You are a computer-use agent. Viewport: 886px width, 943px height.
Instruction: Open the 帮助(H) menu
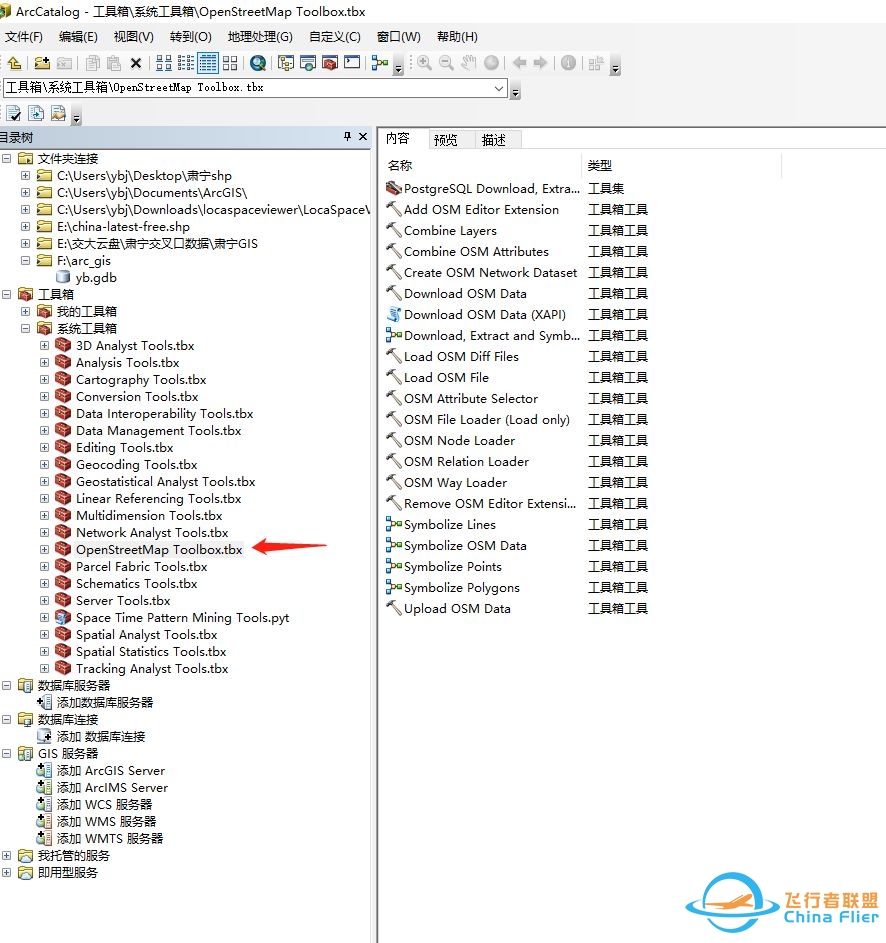pos(457,37)
